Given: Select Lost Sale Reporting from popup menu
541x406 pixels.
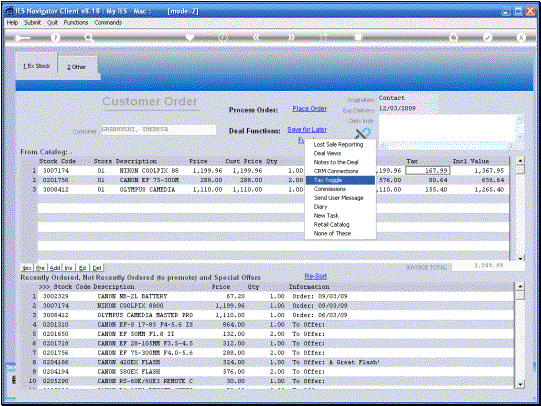Looking at the screenshot, I should 338,145.
